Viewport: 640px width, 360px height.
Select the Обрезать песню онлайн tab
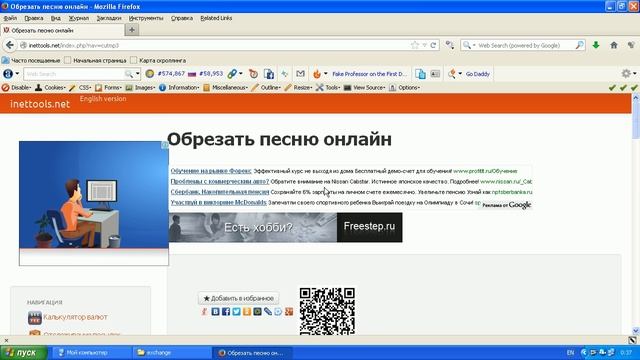click(62, 30)
